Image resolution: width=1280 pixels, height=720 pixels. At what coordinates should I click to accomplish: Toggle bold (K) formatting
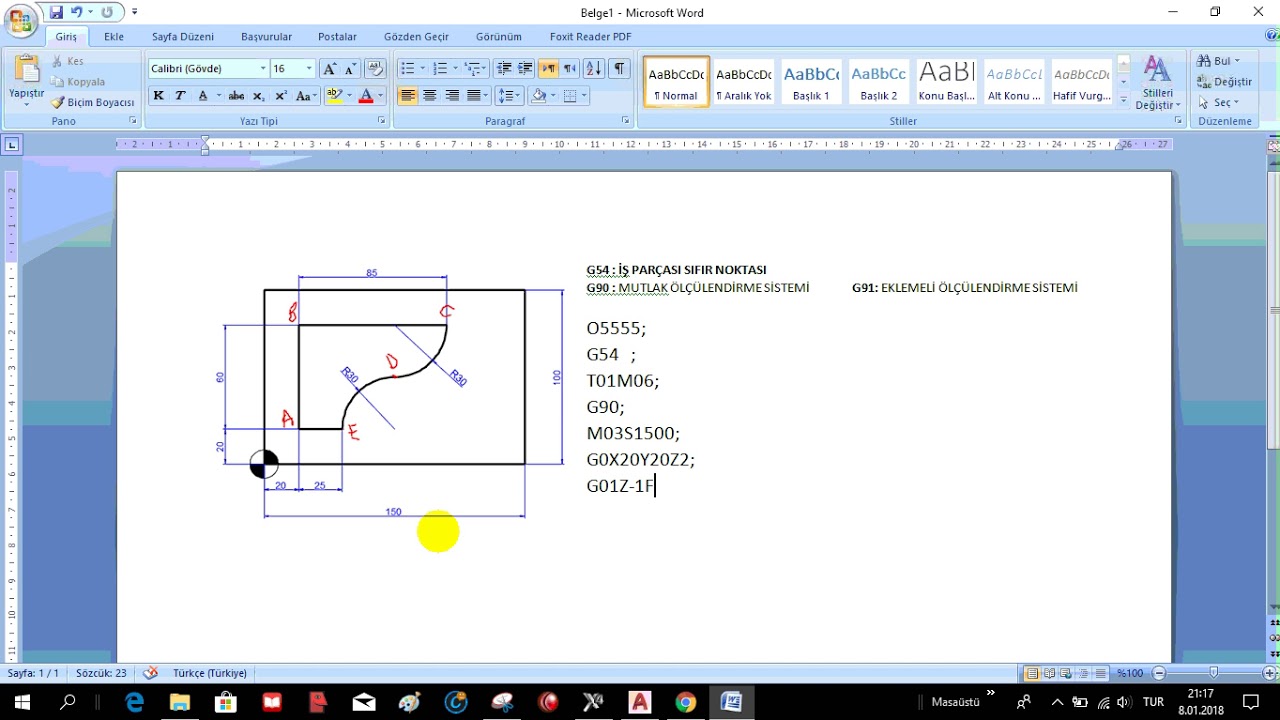tap(158, 96)
